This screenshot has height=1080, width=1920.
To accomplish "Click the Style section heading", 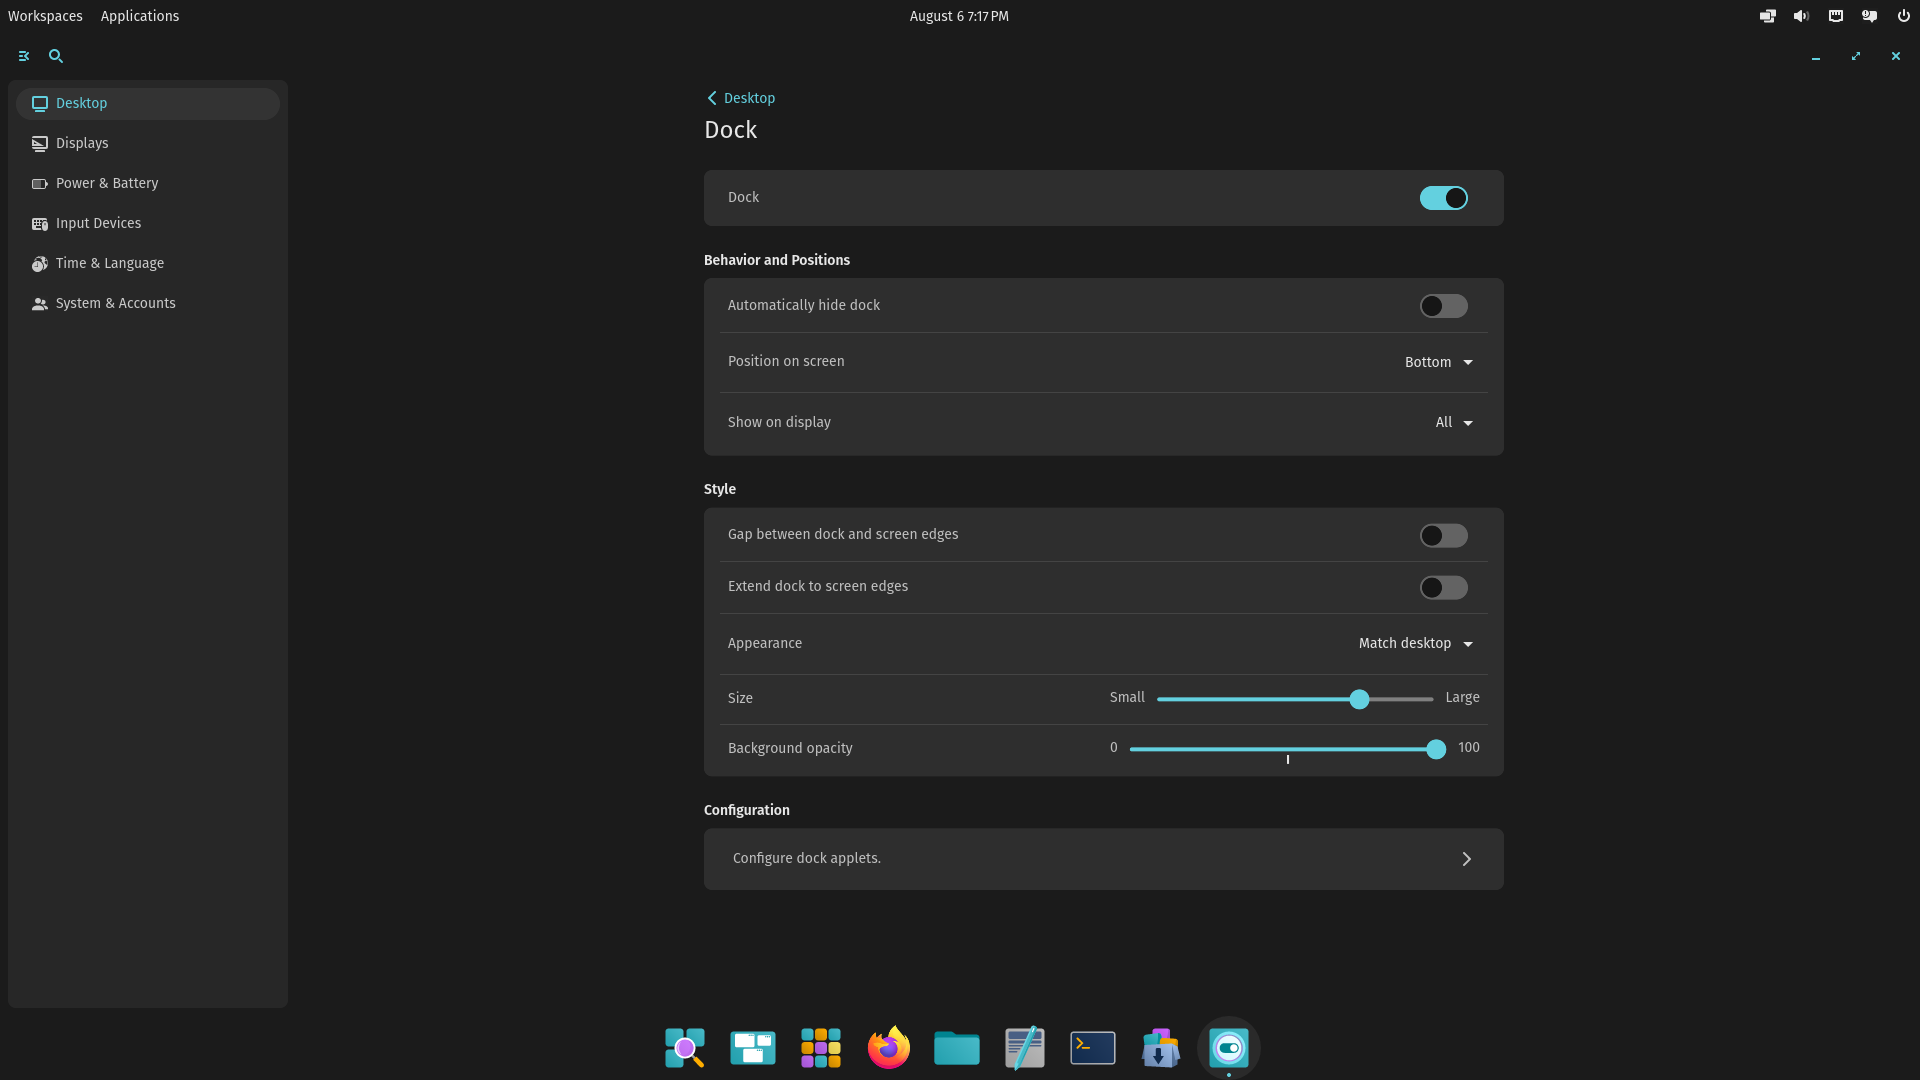I will (x=720, y=489).
